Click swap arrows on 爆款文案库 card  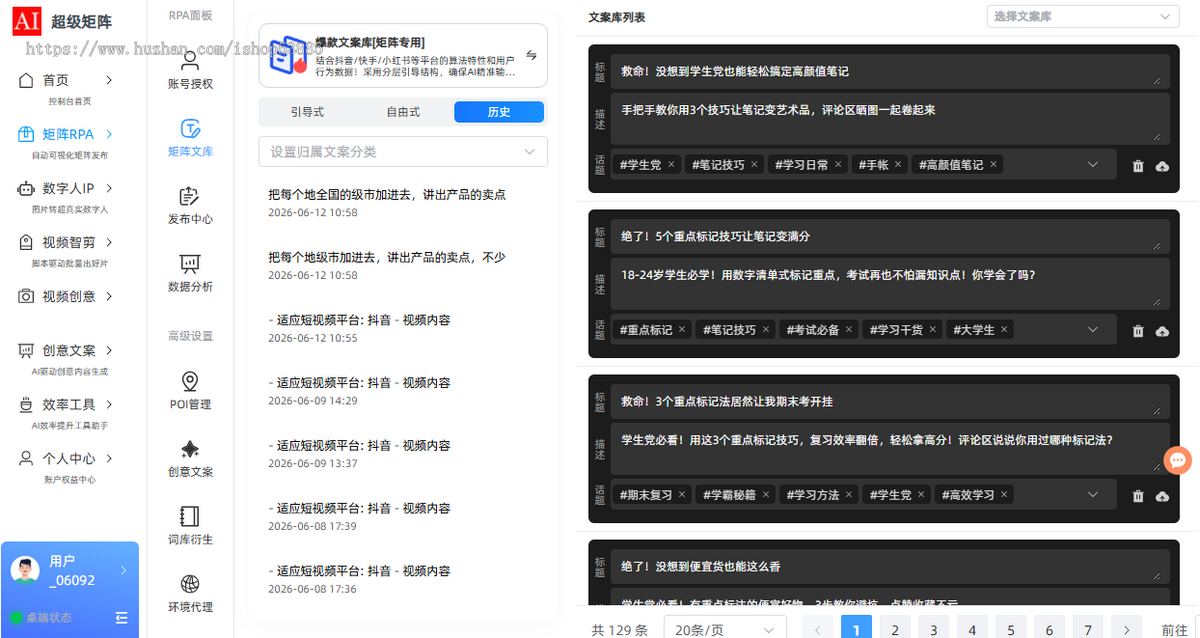click(531, 56)
